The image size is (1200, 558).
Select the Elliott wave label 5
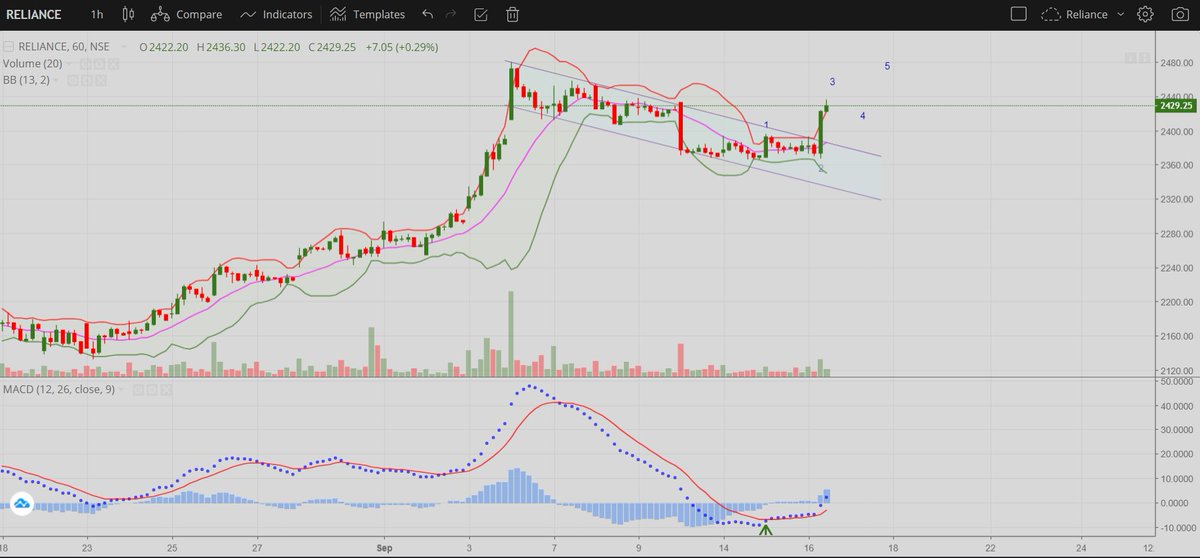pyautogui.click(x=887, y=66)
